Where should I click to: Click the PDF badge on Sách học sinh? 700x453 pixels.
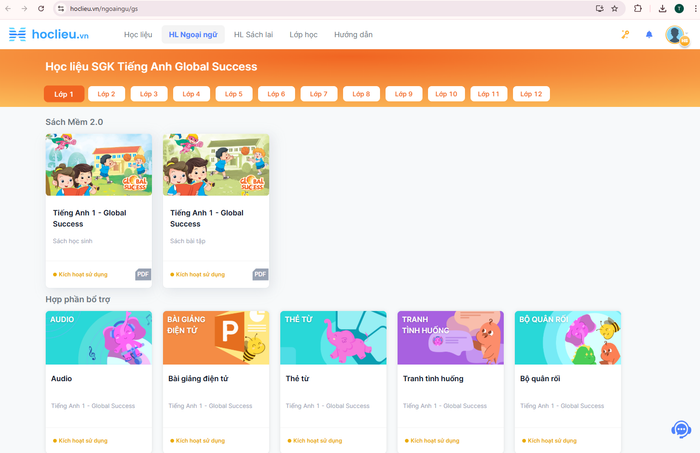pyautogui.click(x=143, y=274)
